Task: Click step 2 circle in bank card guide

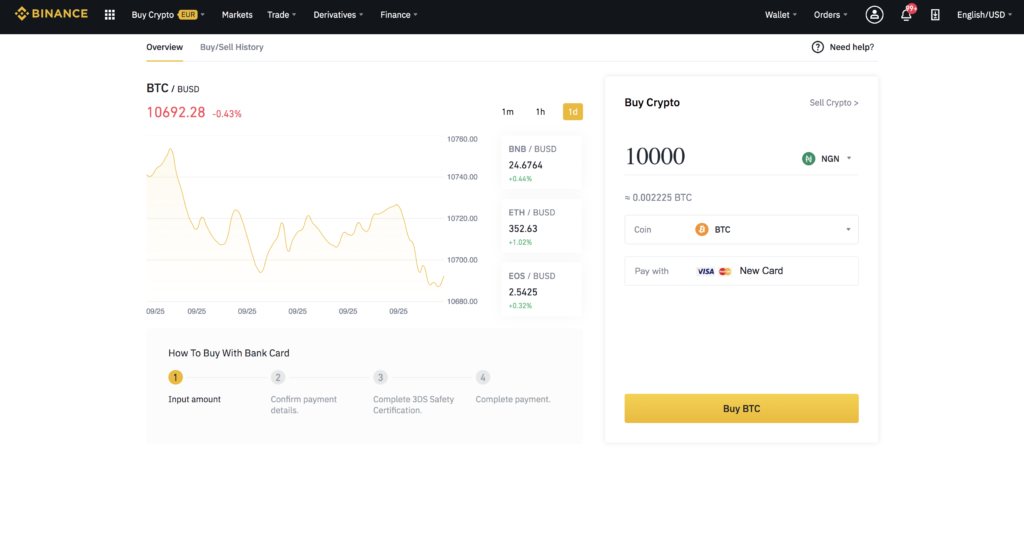Action: [278, 378]
